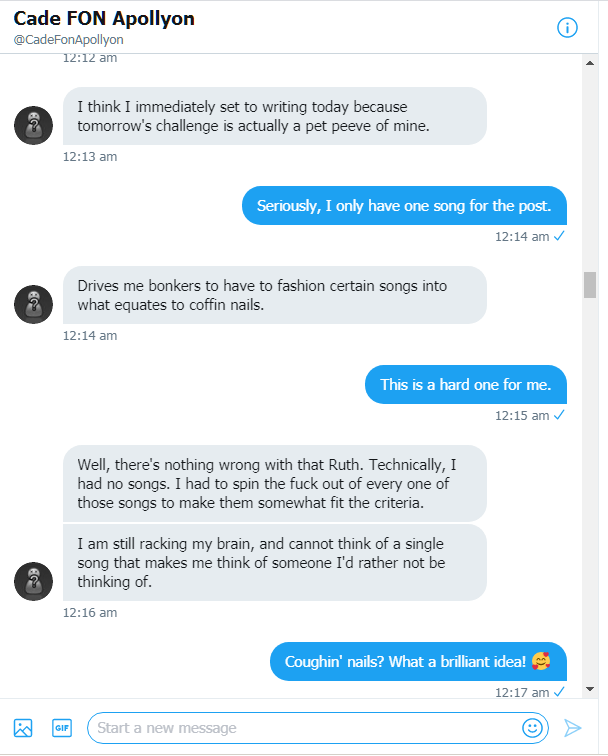Open the conversation info icon
Viewport: 608px width, 756px height.
click(567, 27)
